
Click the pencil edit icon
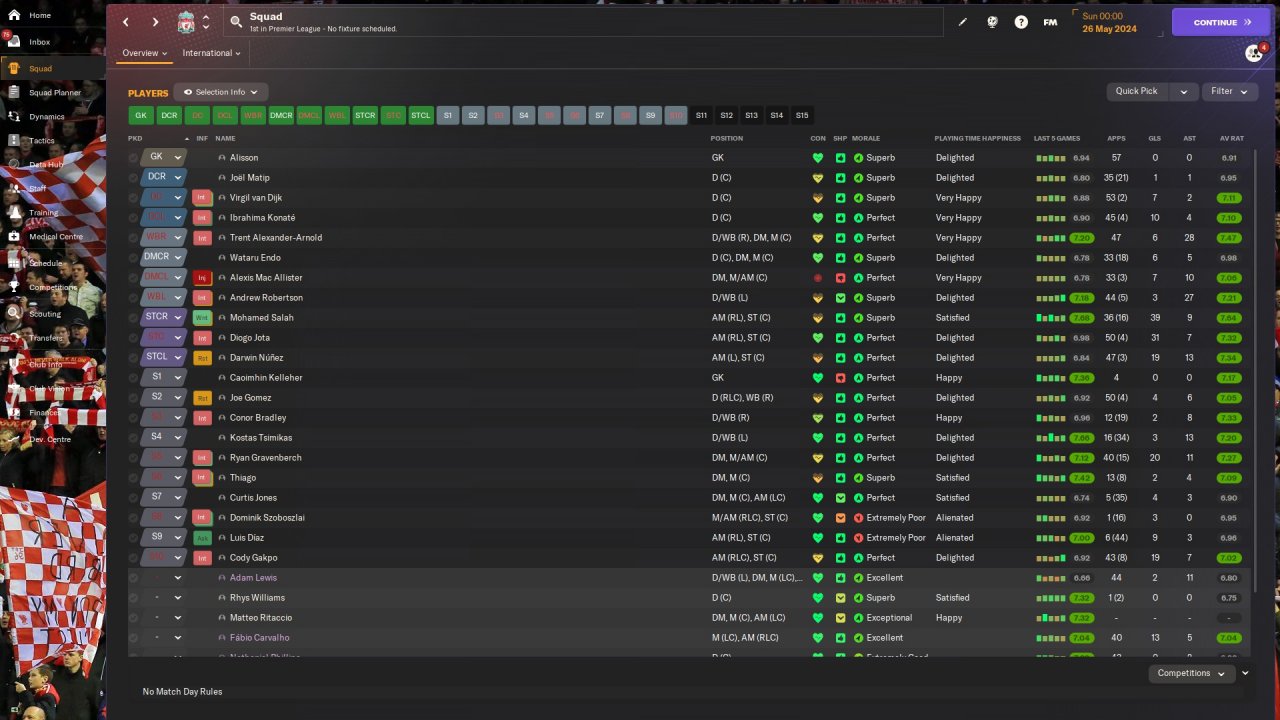pos(963,22)
